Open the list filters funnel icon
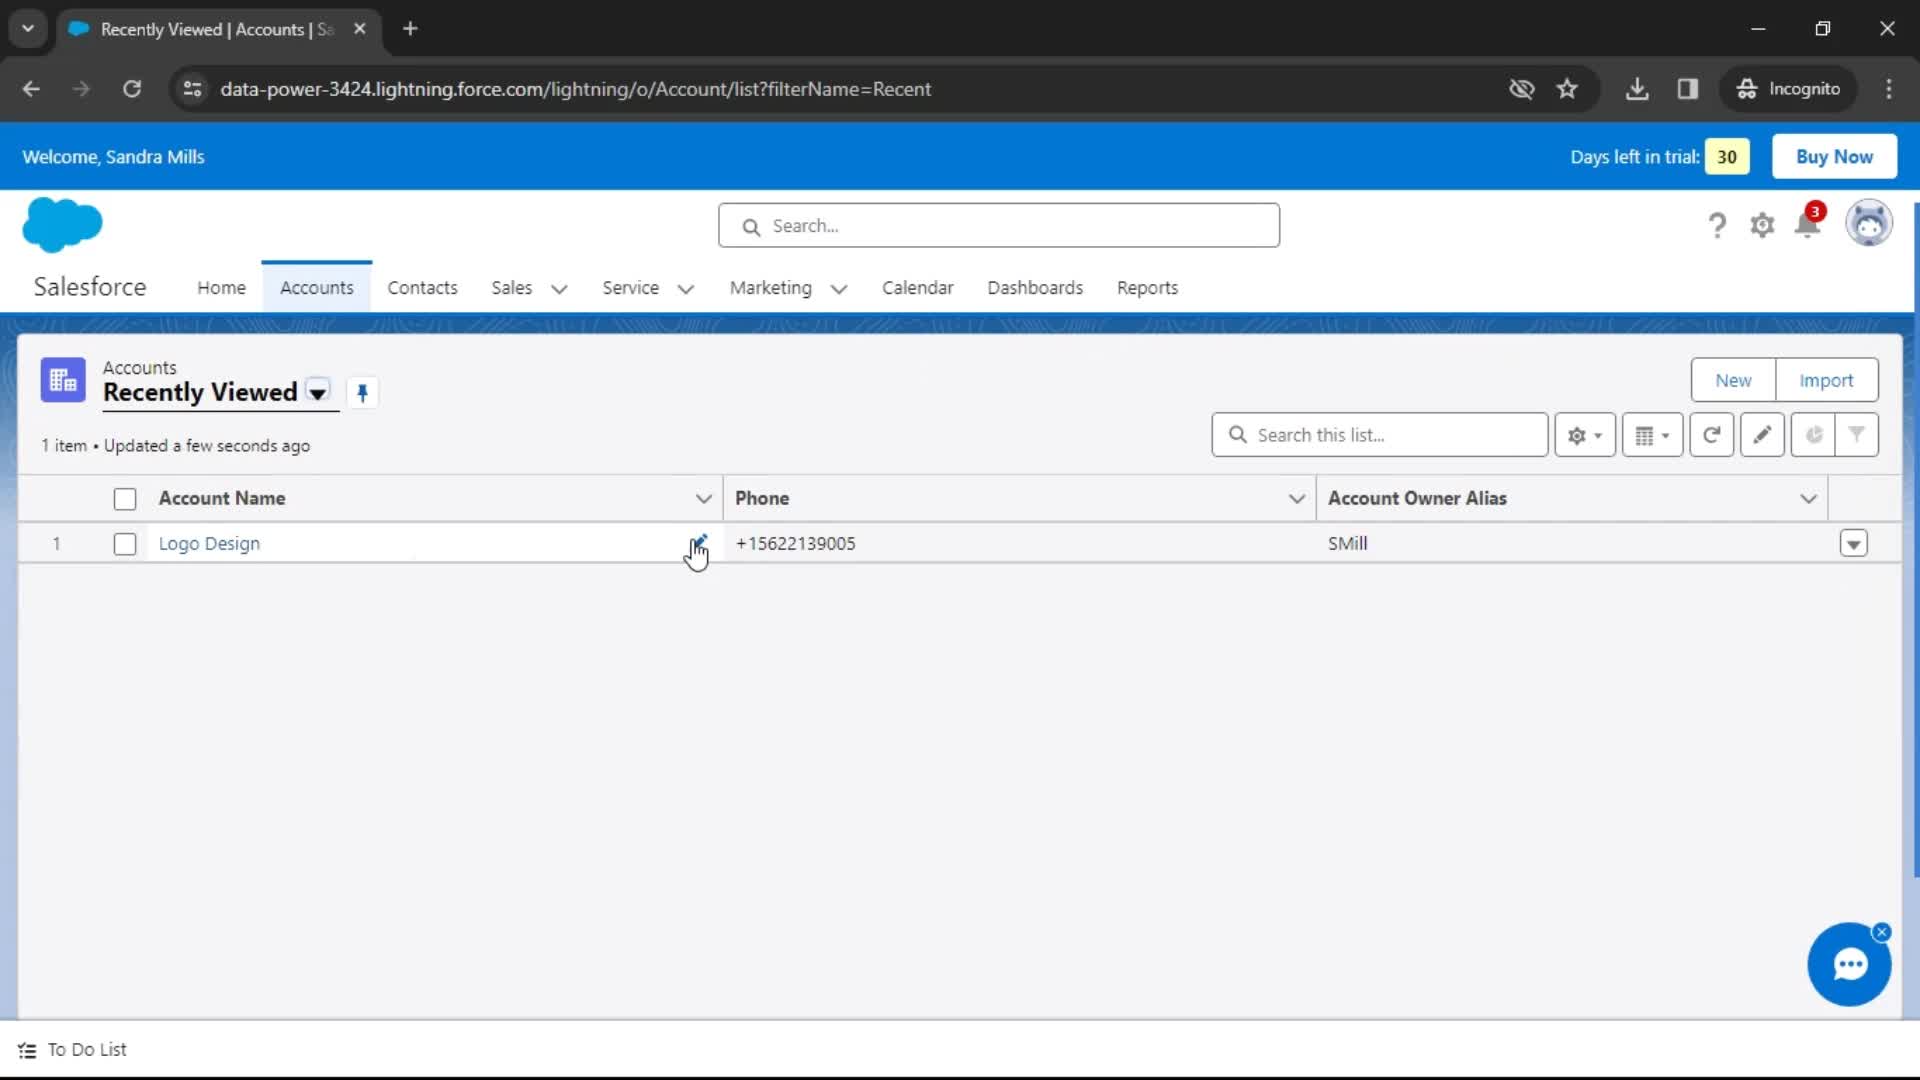Screen dimensions: 1920x1080 [1856, 435]
